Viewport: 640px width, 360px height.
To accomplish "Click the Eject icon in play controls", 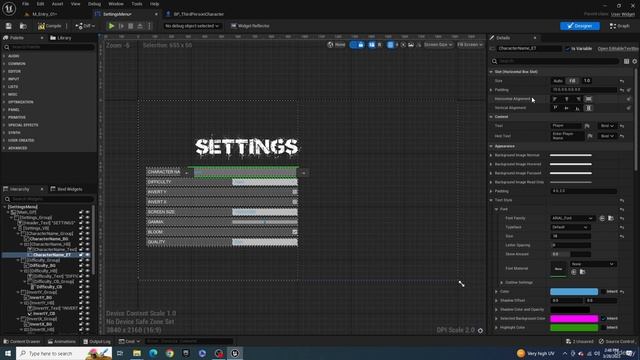I will (x=140, y=26).
